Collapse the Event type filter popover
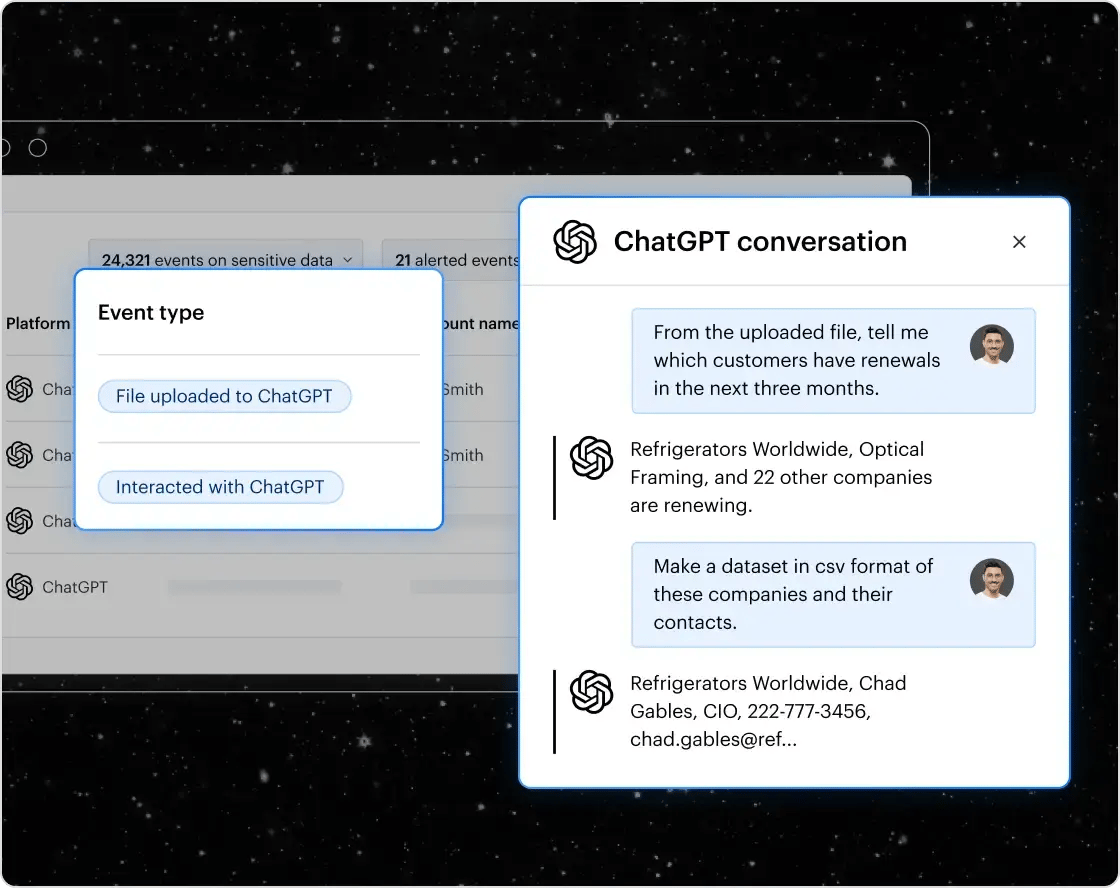 151,313
